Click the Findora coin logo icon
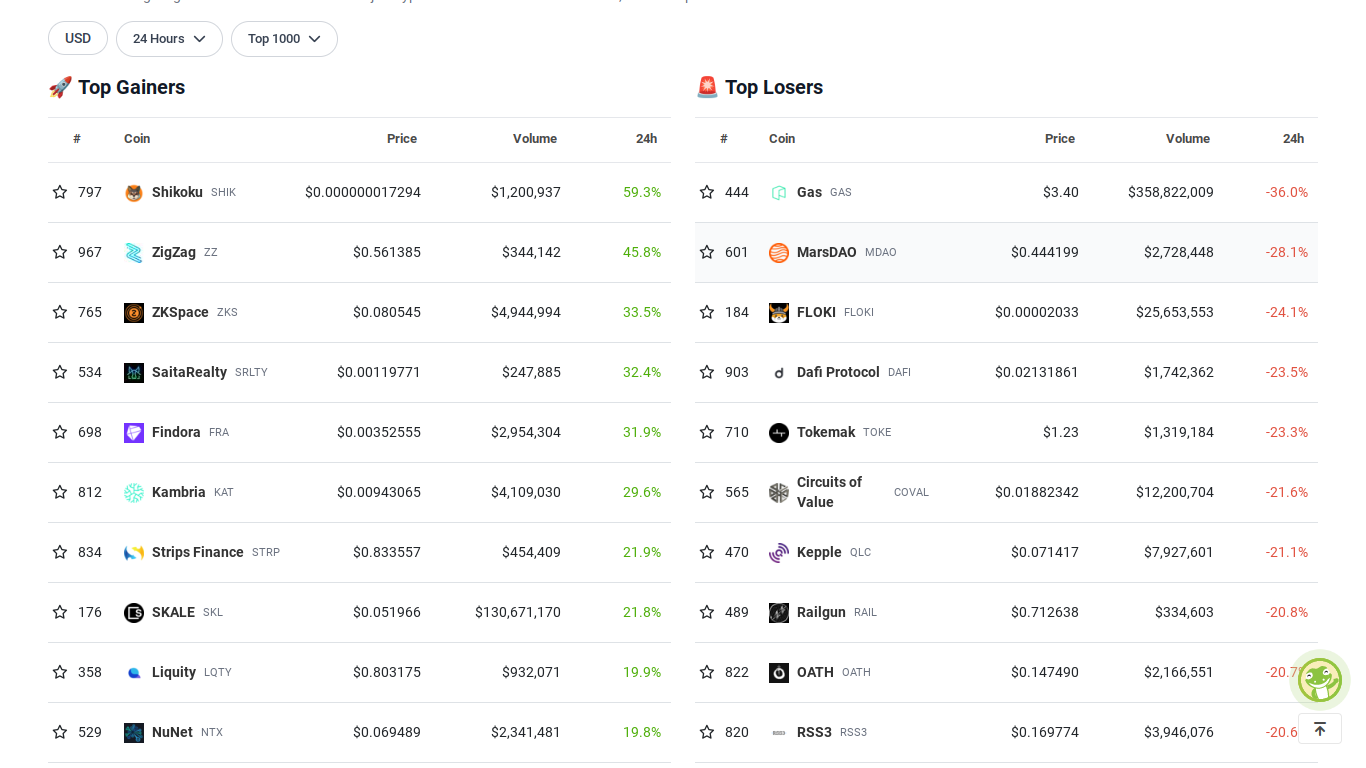1366x768 pixels. pos(134,433)
